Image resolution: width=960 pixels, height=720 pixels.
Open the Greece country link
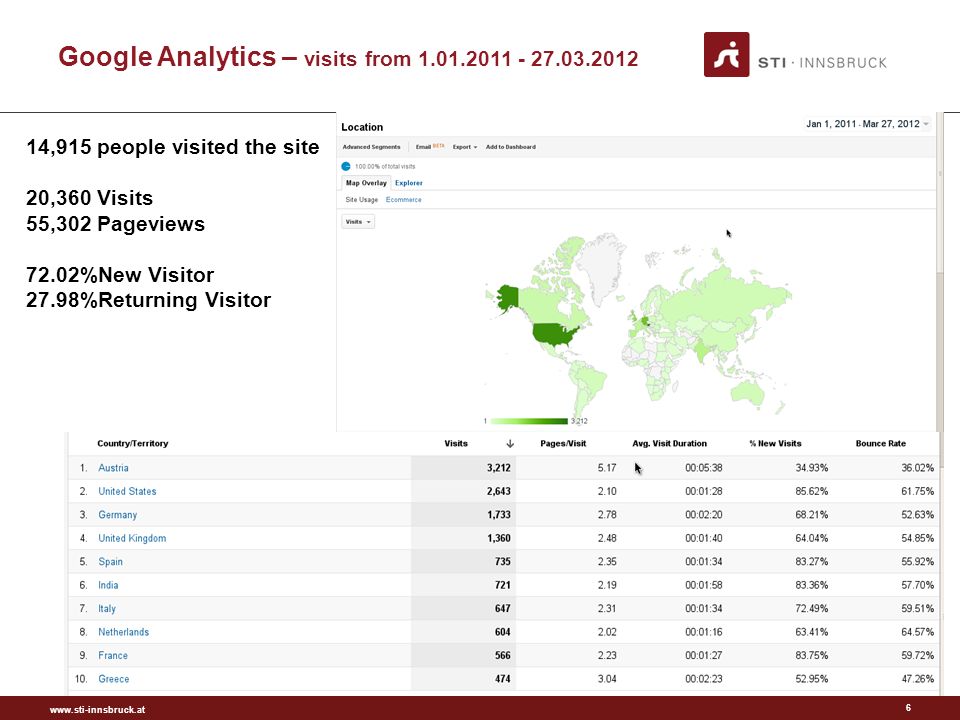click(113, 679)
